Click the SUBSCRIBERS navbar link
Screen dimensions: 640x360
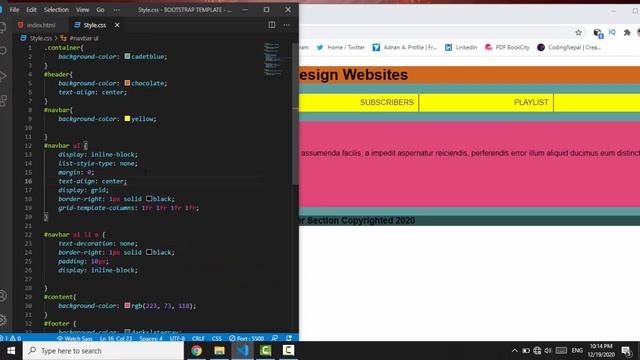pyautogui.click(x=387, y=102)
